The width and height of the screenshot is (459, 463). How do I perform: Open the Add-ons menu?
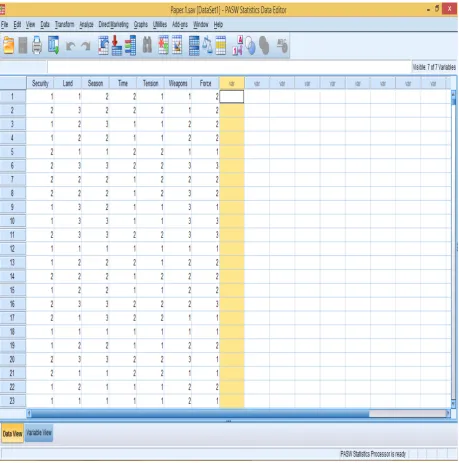coord(180,24)
